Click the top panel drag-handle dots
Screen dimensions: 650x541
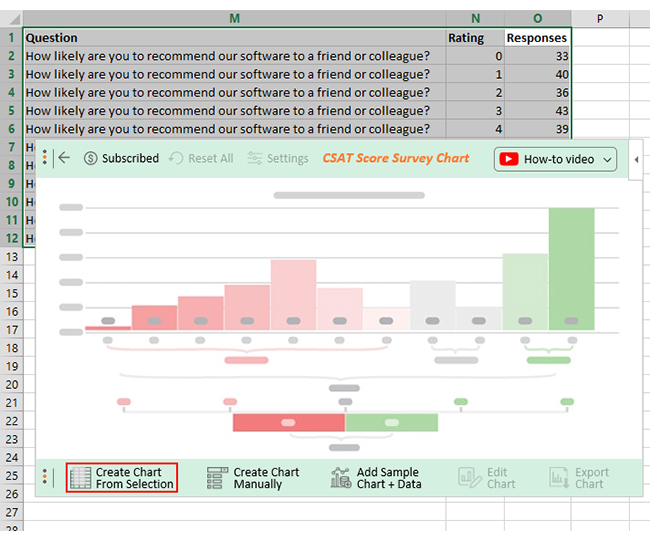point(45,158)
